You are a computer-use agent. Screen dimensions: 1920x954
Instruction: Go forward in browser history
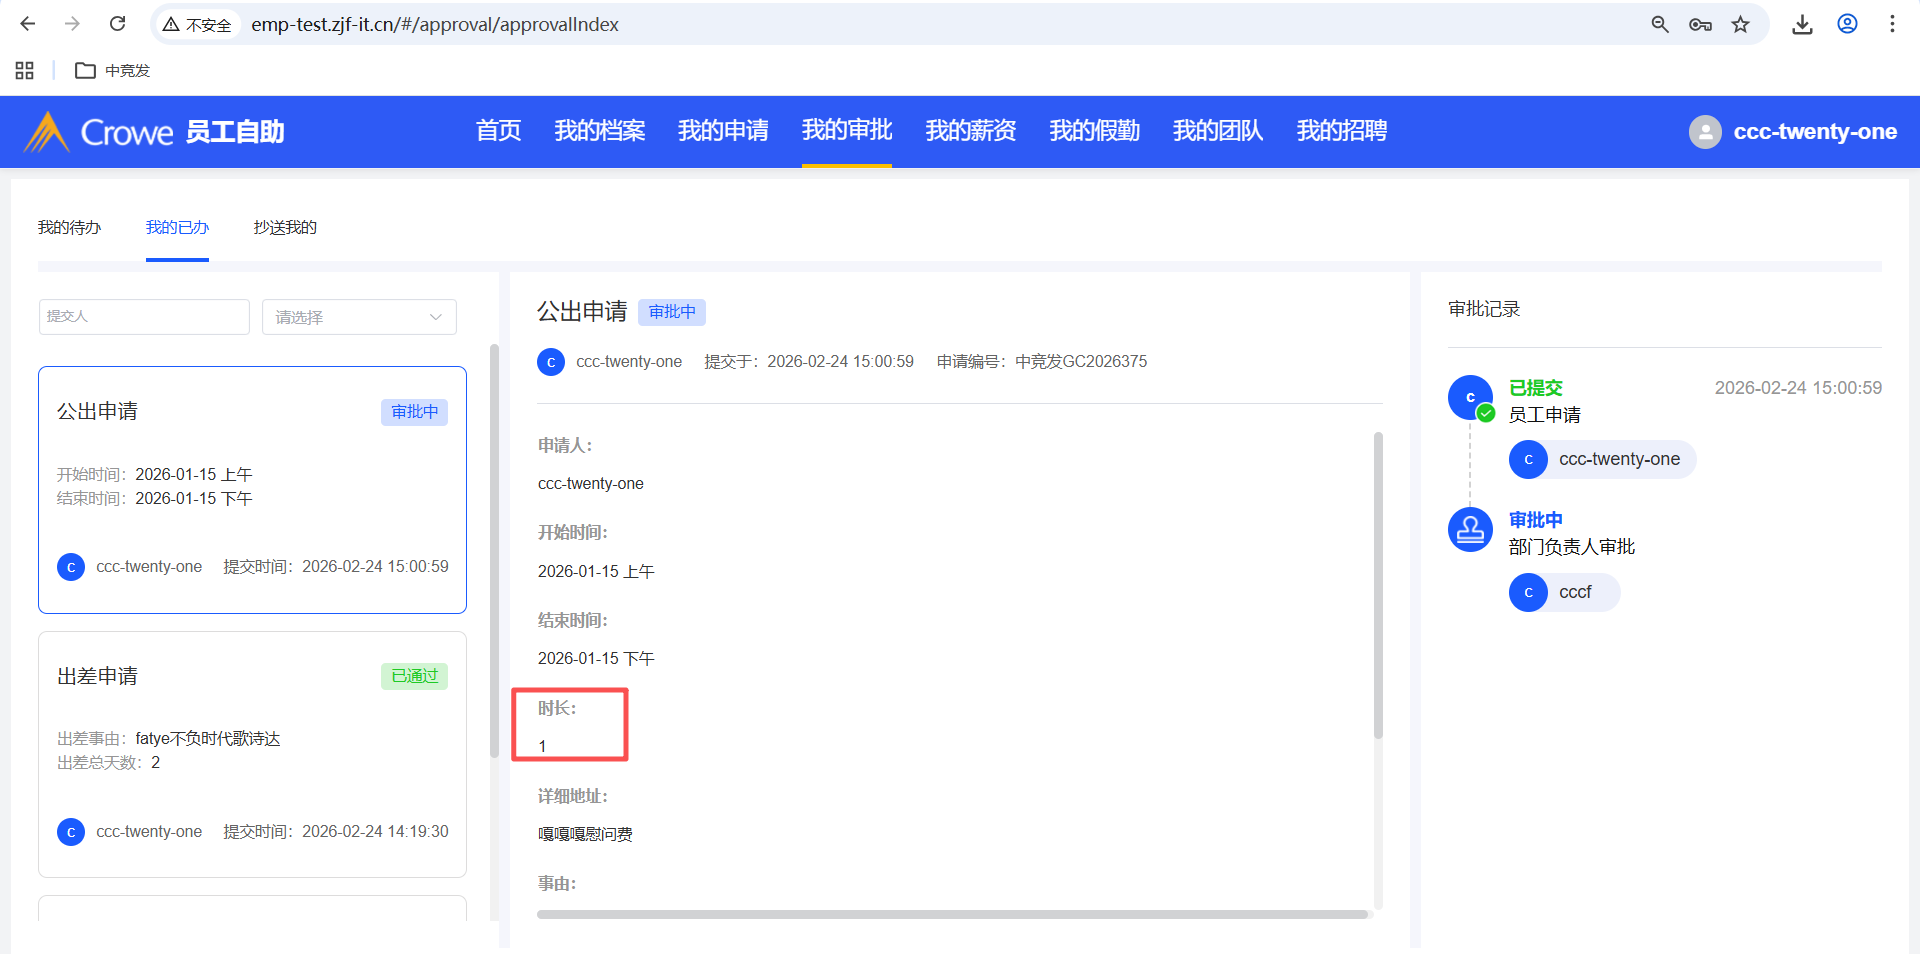point(72,24)
